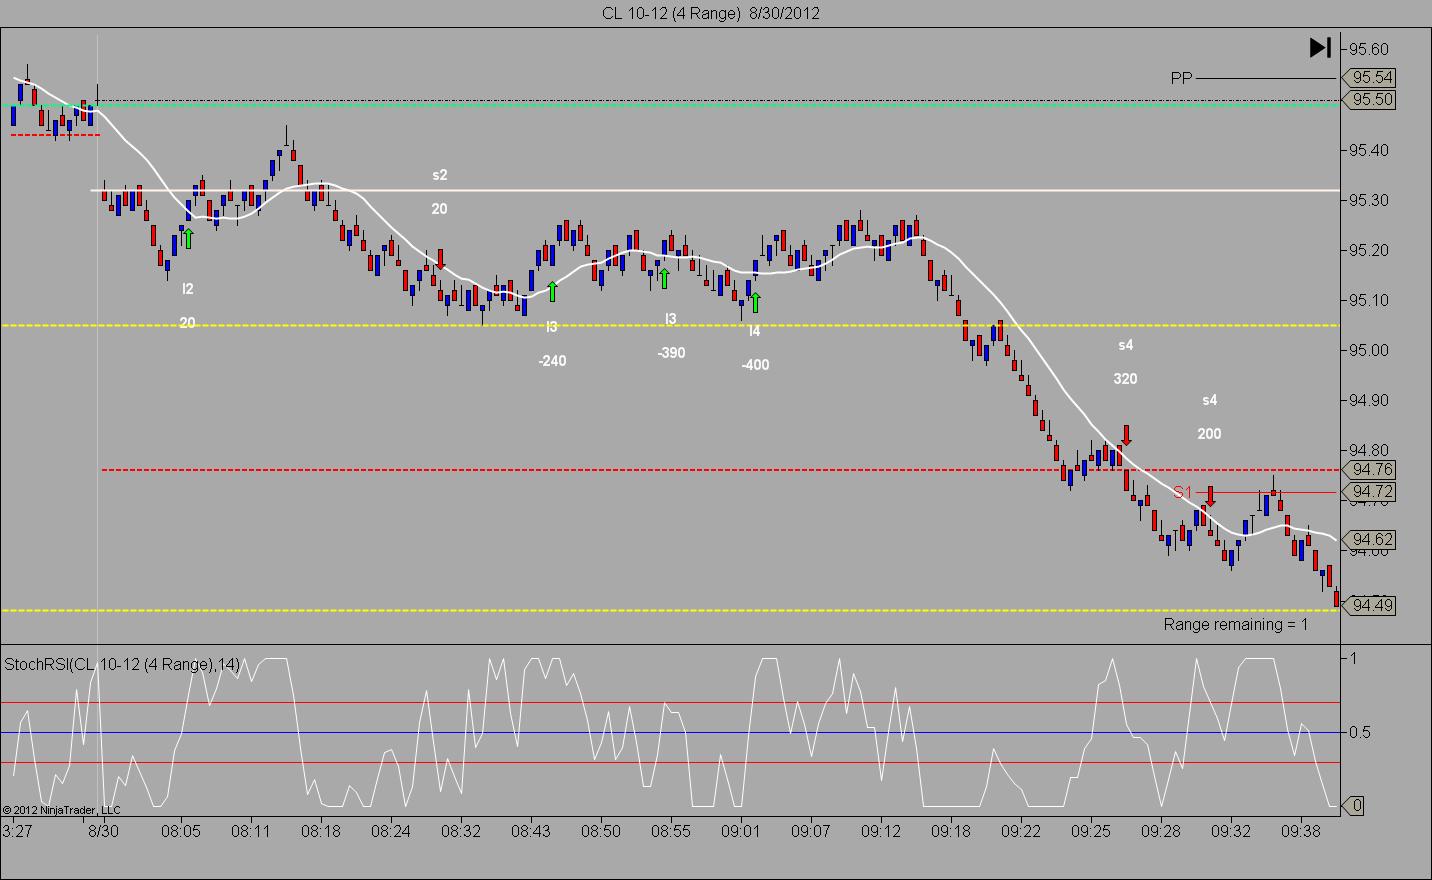Screen dimensions: 1432x880
Task: Click the 94.80 price axis label
Action: [1368, 450]
